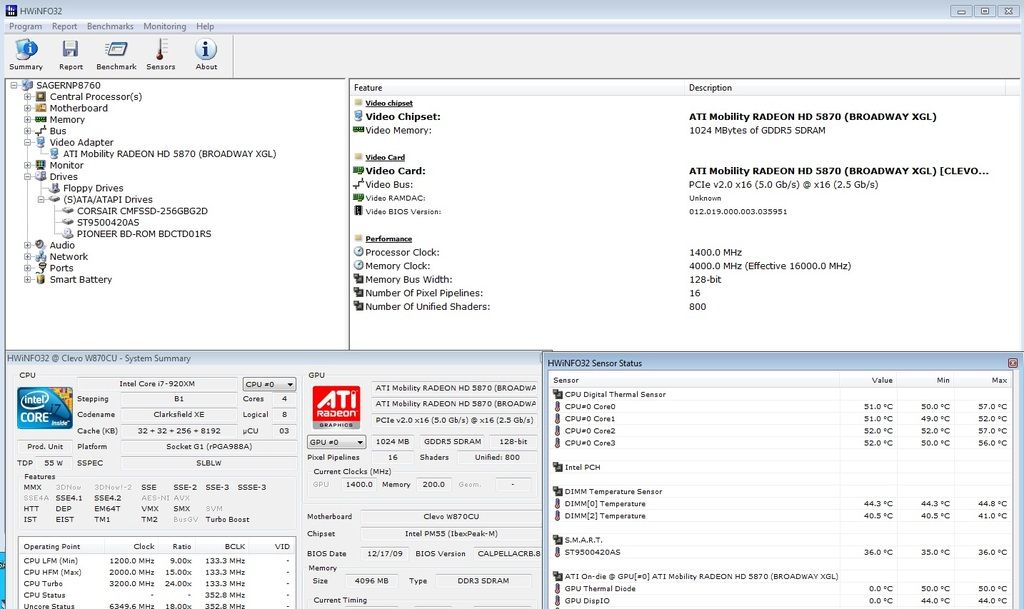This screenshot has height=609, width=1024.
Task: Click the HWiNFO32 title bar app icon
Action: click(x=11, y=10)
